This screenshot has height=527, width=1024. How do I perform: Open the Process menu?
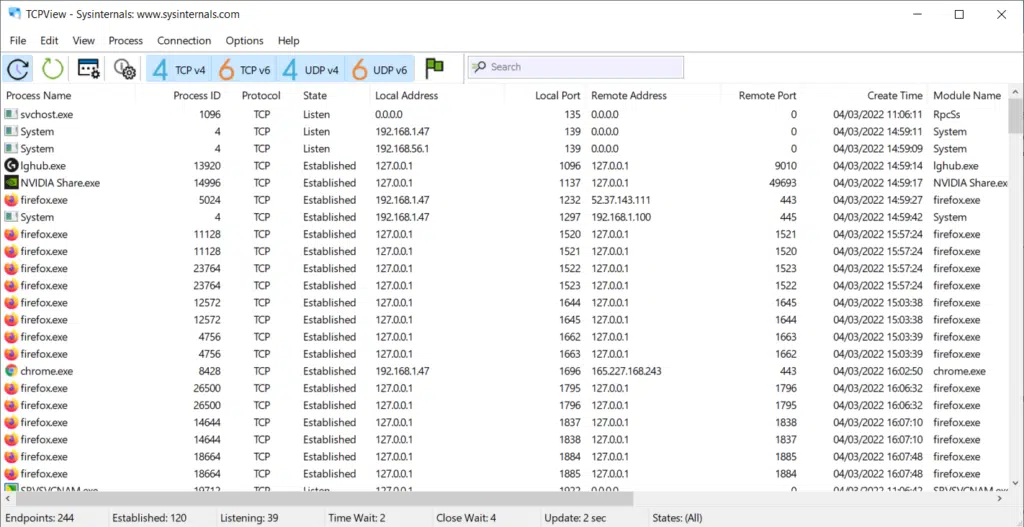125,40
